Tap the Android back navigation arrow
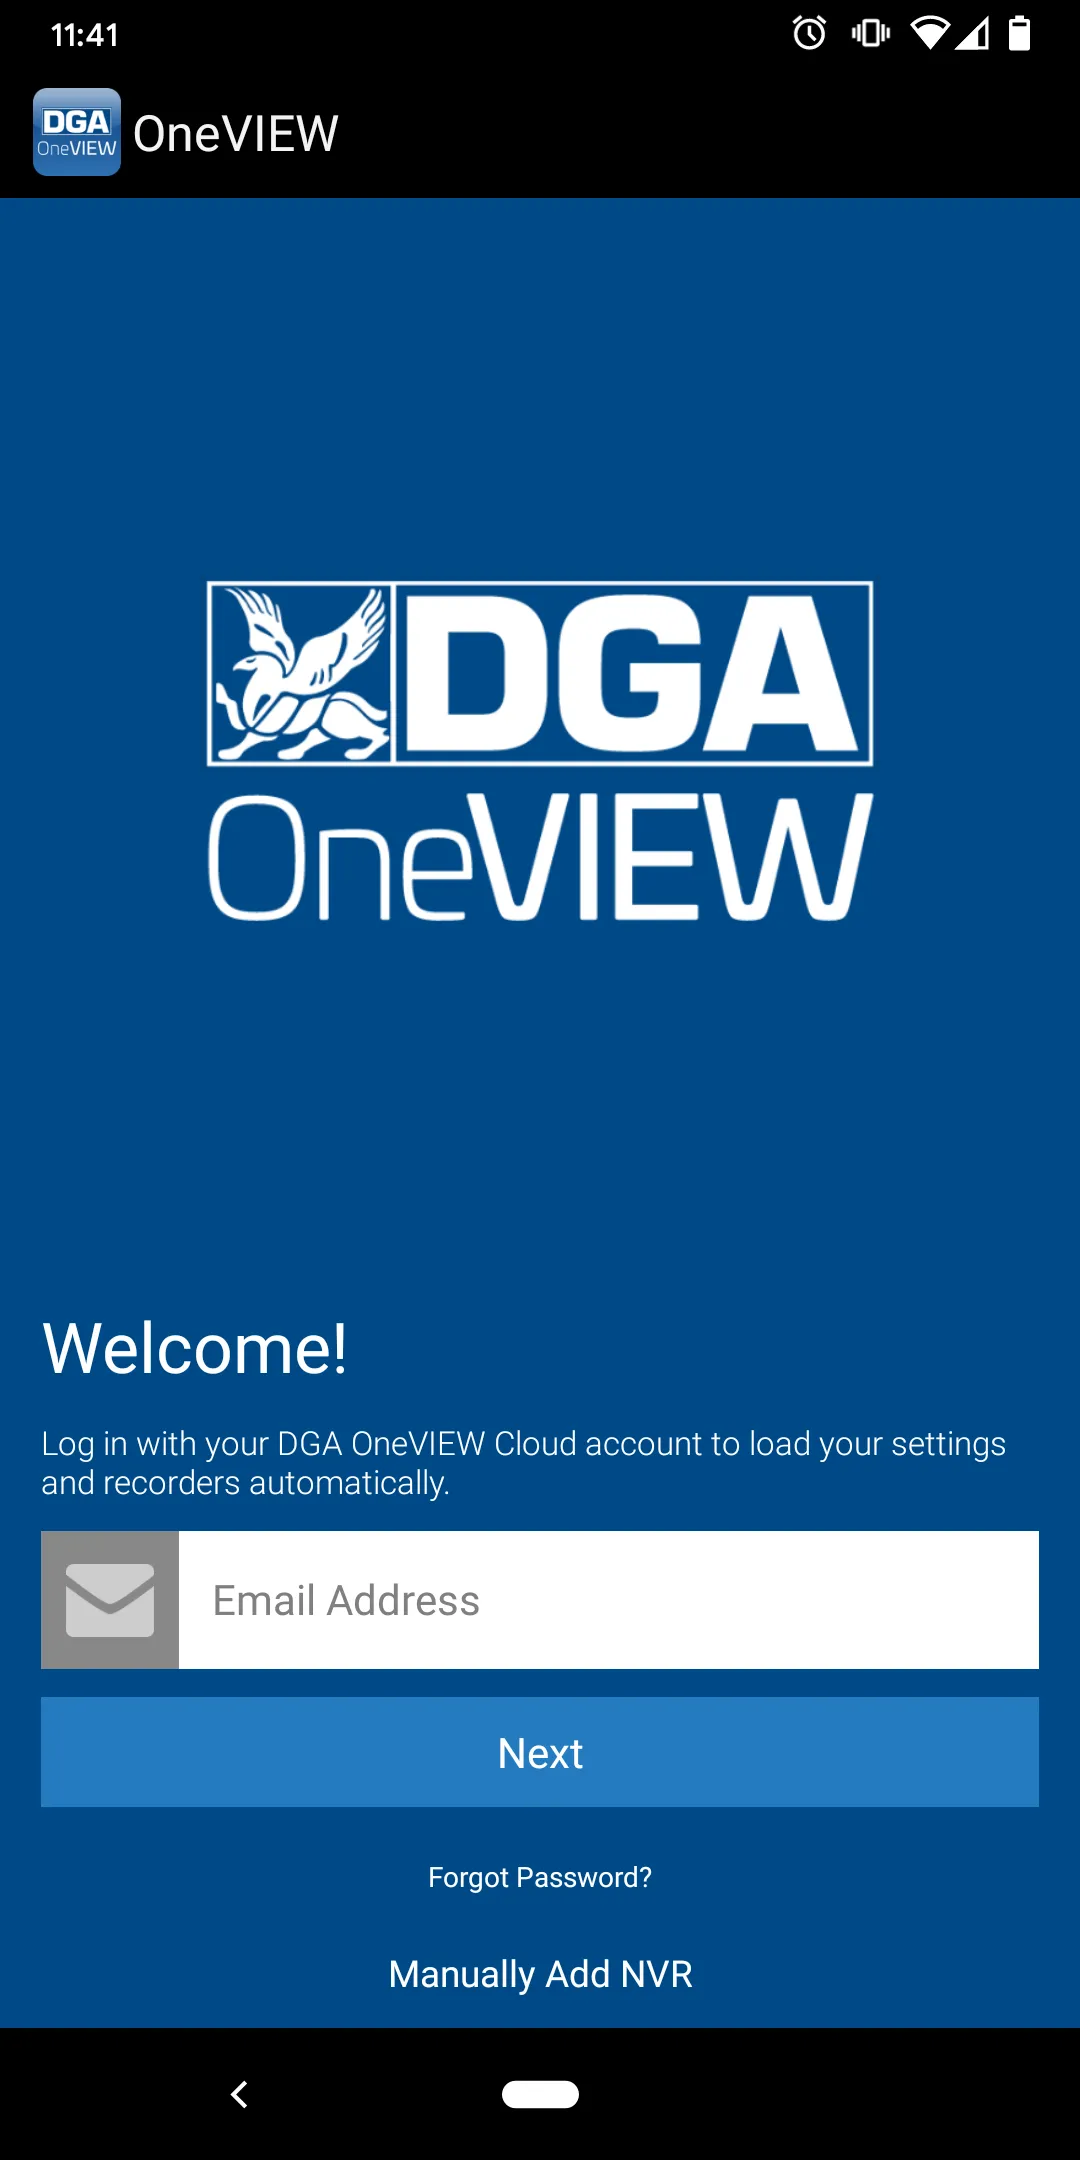This screenshot has width=1080, height=2160. coord(239,2094)
